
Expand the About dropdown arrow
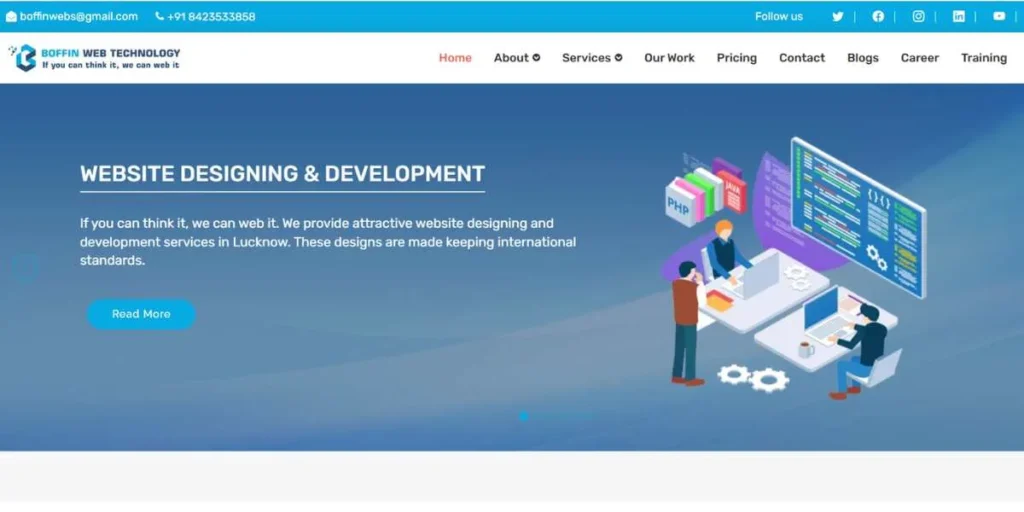[536, 57]
